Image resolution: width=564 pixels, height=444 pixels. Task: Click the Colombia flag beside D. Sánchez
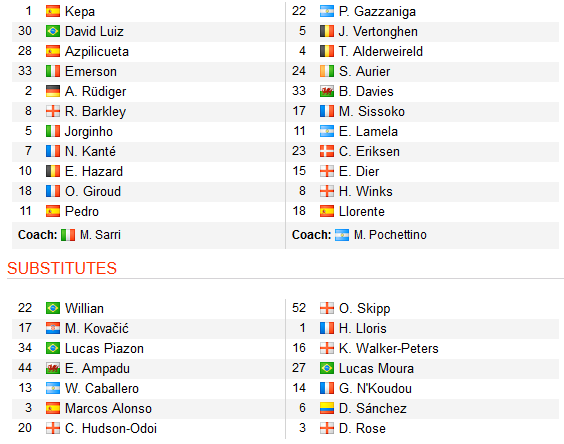[327, 408]
